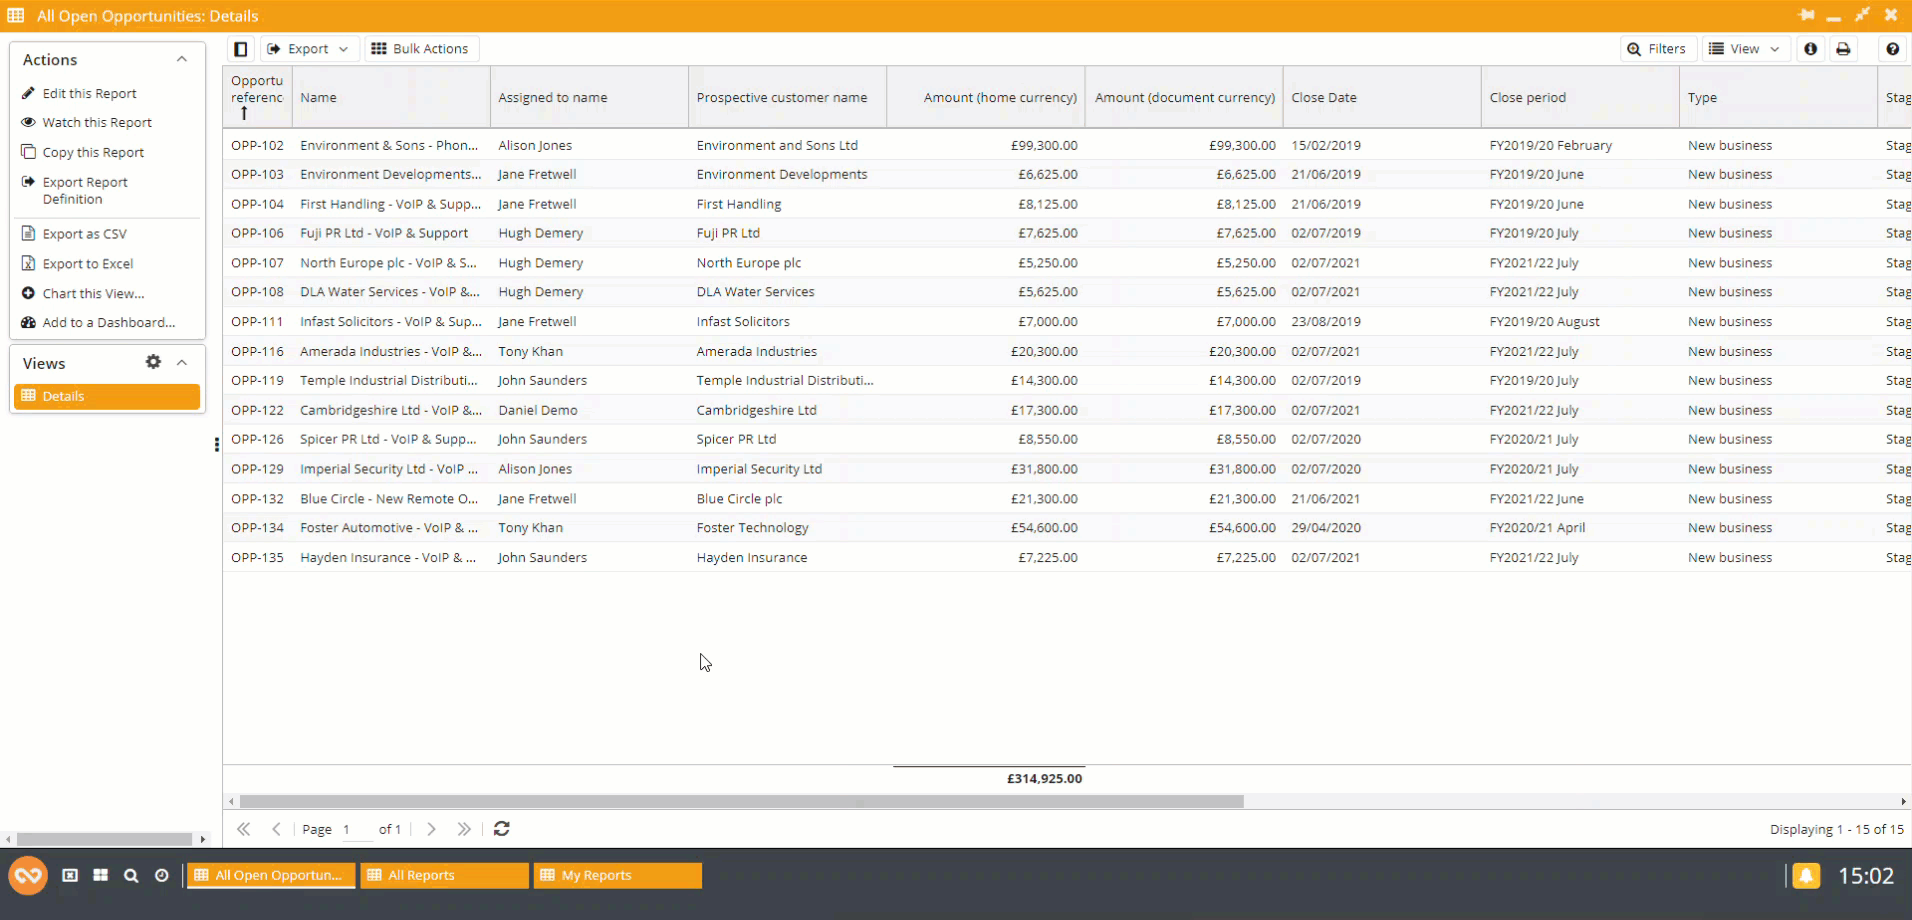The image size is (1912, 920).
Task: Click the horizontal table scrollbar
Action: [741, 801]
